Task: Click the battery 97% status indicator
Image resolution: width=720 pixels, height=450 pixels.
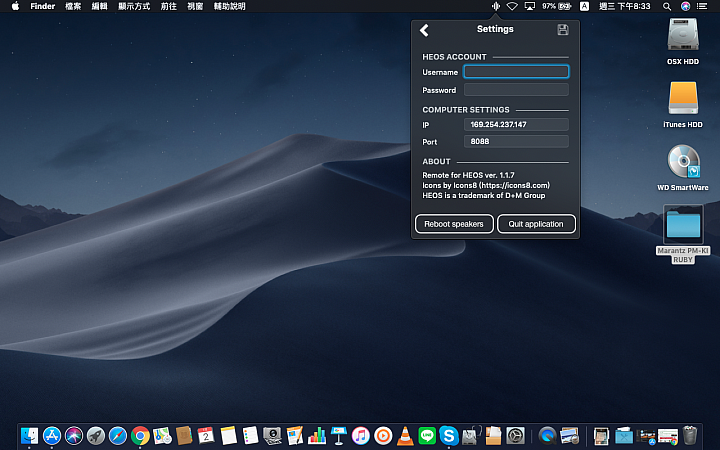Action: click(x=557, y=6)
